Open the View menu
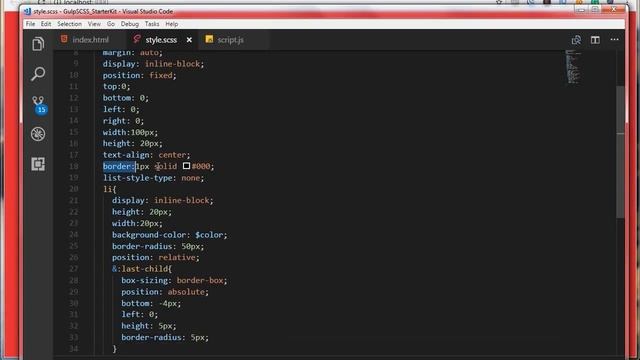This screenshot has width=640, height=360. pyautogui.click(x=94, y=24)
